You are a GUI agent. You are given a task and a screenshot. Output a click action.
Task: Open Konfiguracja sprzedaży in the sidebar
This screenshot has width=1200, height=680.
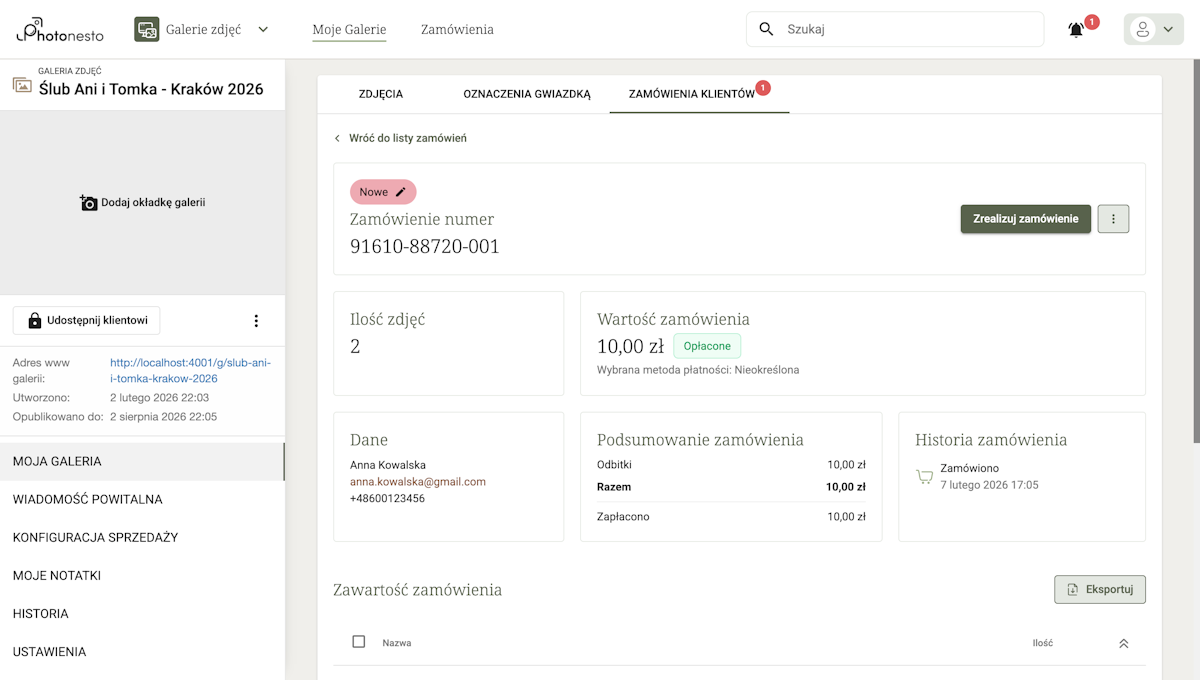point(95,537)
